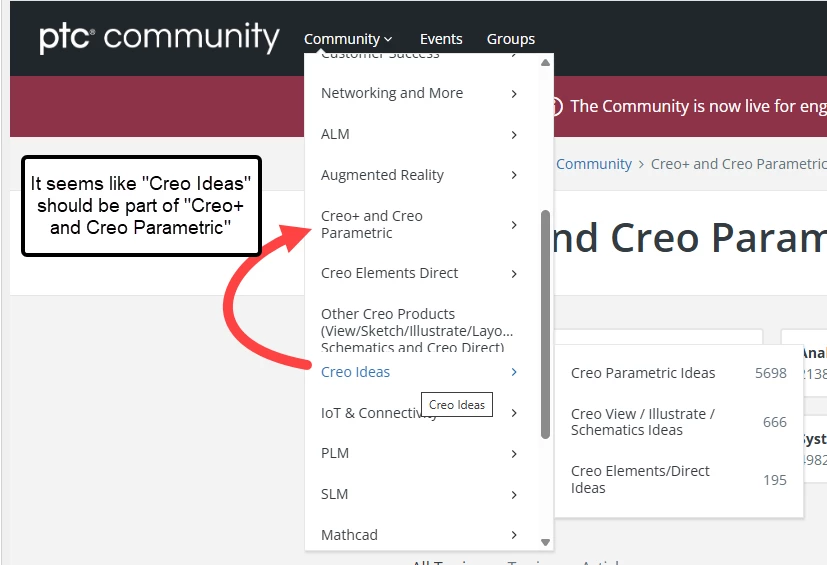Click the 195 idea count

point(775,480)
